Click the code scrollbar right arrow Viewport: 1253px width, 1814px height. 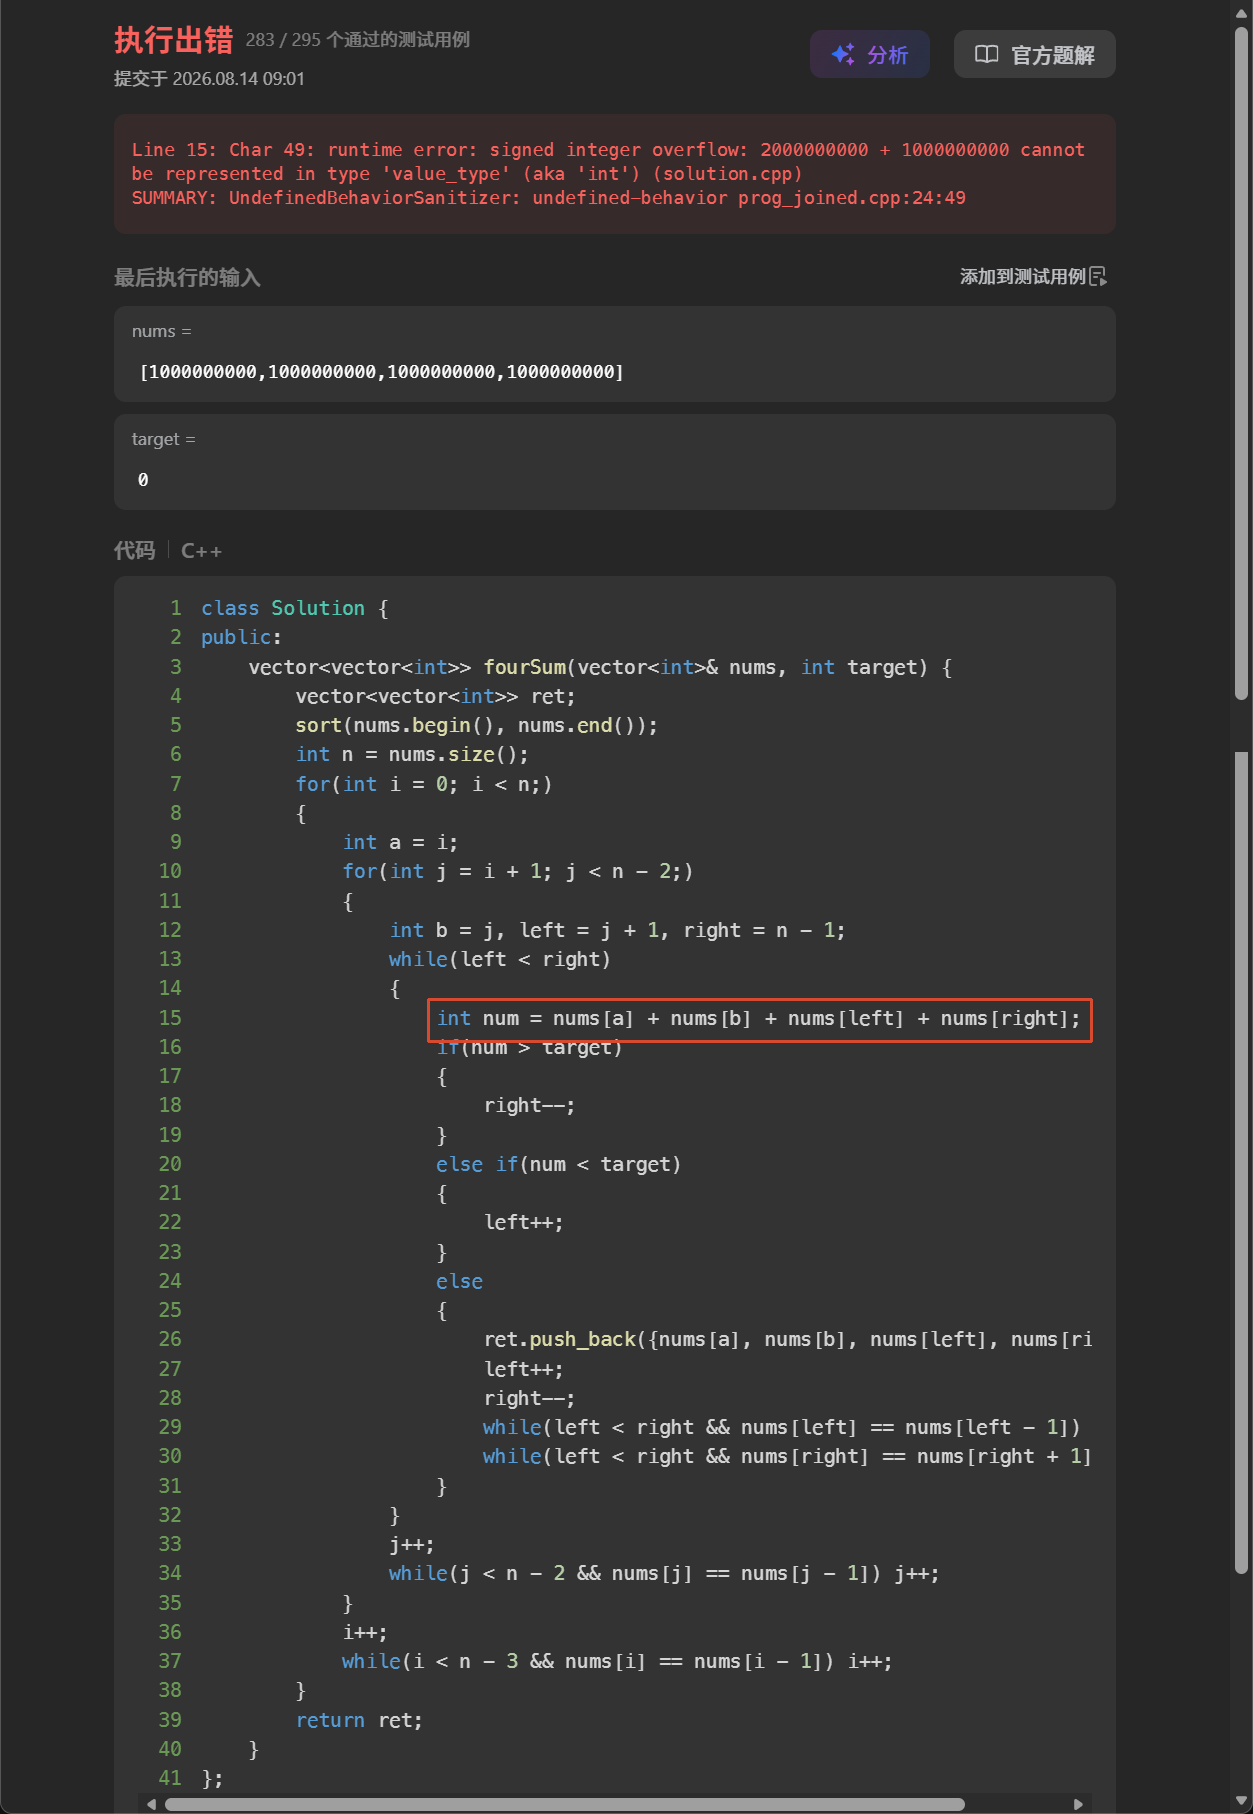click(1078, 1804)
